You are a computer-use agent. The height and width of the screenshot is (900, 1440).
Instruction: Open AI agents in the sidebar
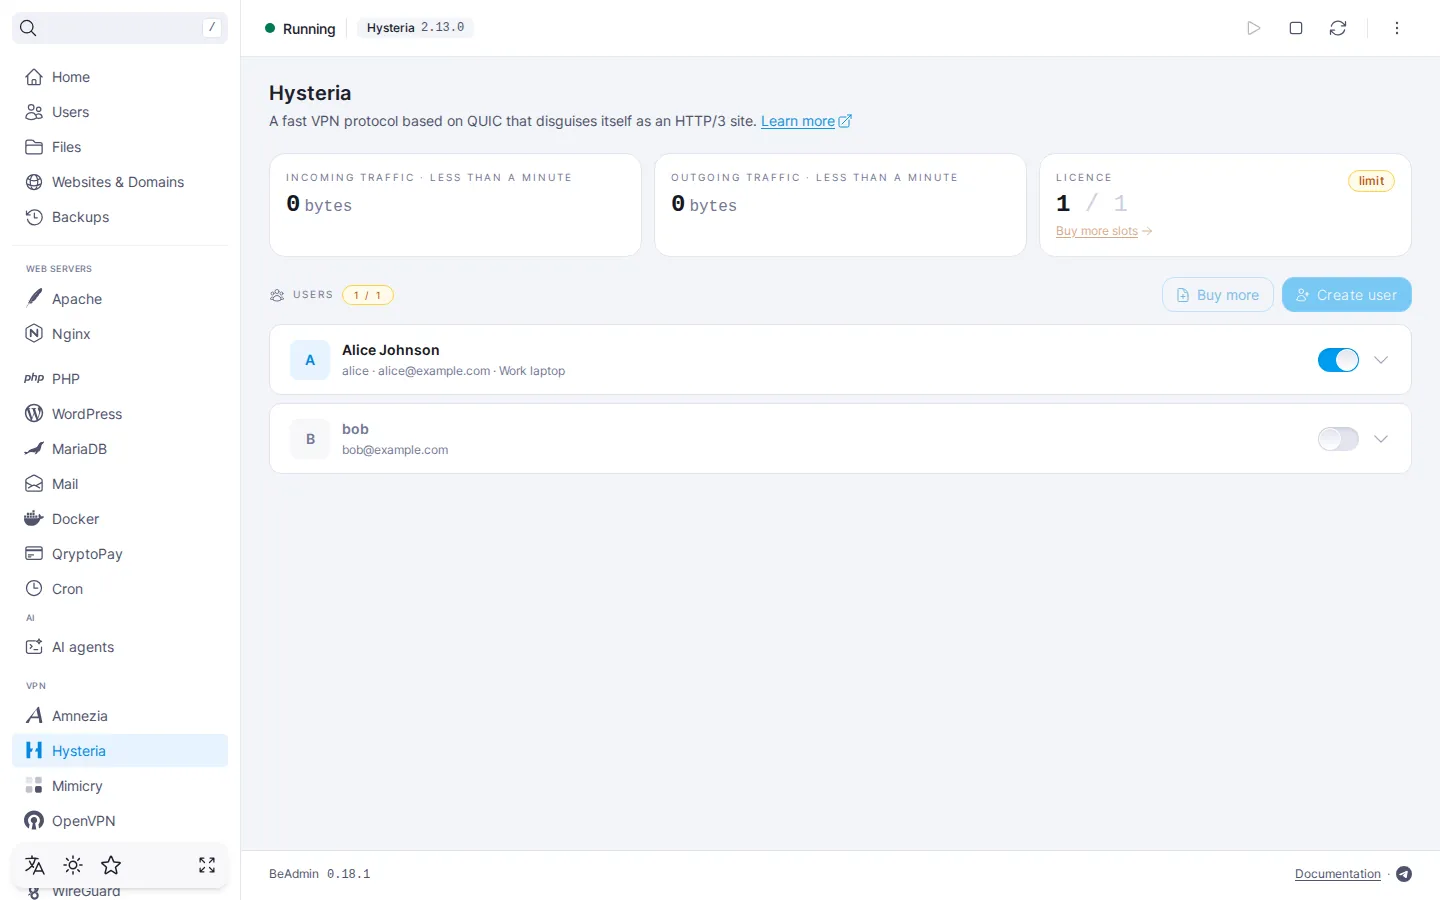click(120, 647)
